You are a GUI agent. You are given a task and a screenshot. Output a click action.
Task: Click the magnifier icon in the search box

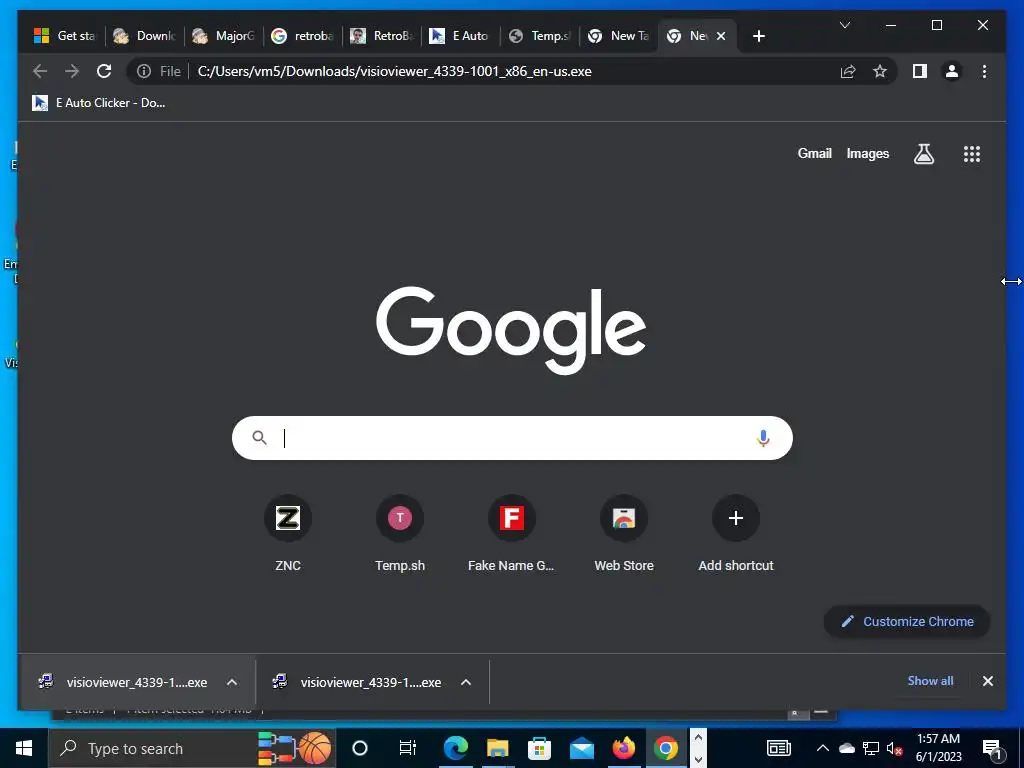259,438
